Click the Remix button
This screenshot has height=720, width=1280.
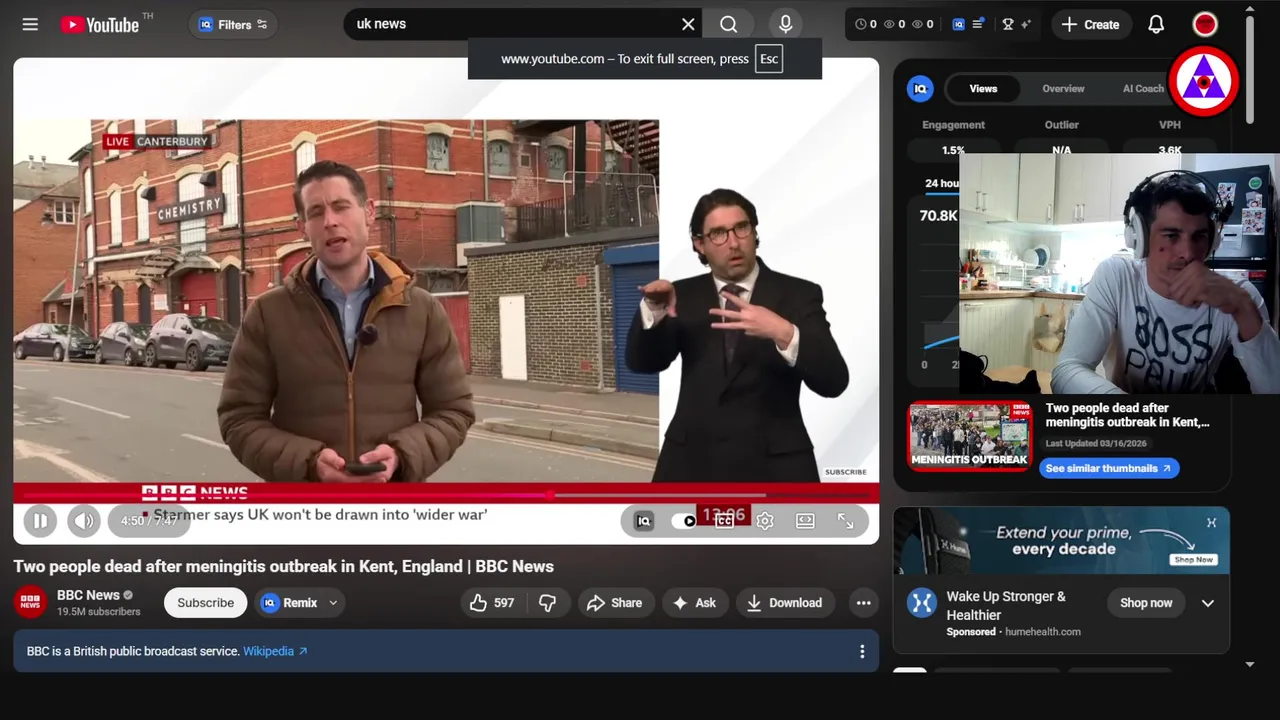click(289, 602)
